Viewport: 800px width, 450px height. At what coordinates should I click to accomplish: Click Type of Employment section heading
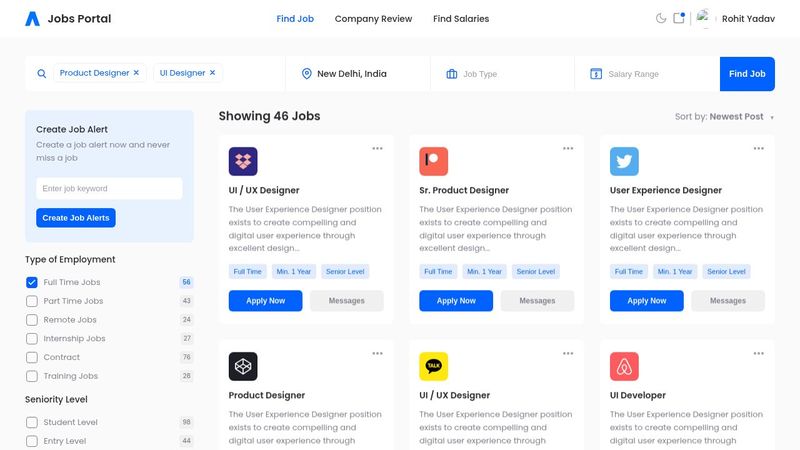70,260
